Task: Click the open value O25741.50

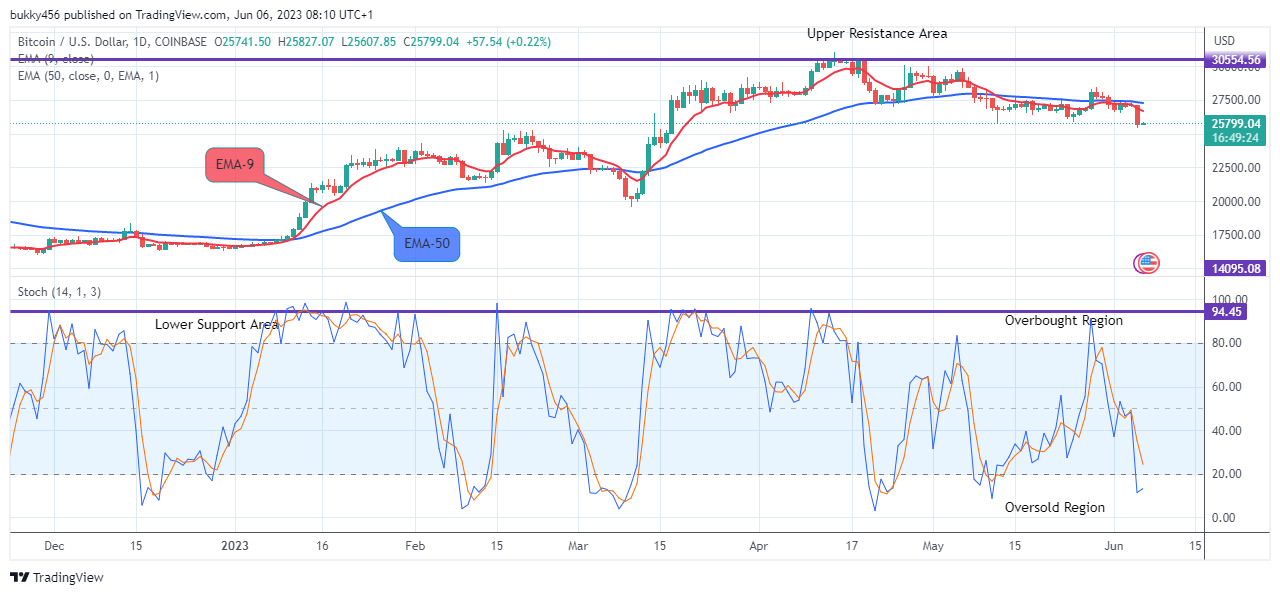Action: coord(244,42)
